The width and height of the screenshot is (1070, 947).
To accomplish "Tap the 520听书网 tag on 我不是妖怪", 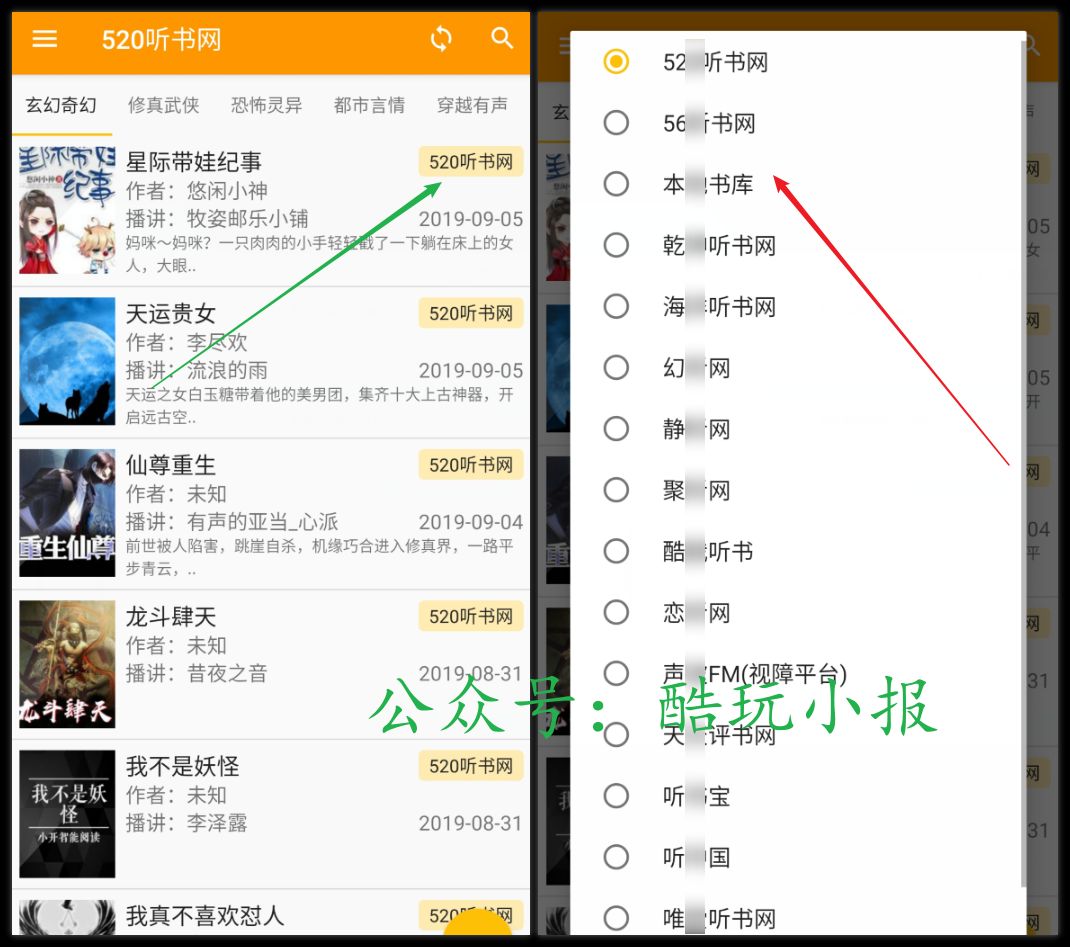I will tap(471, 766).
